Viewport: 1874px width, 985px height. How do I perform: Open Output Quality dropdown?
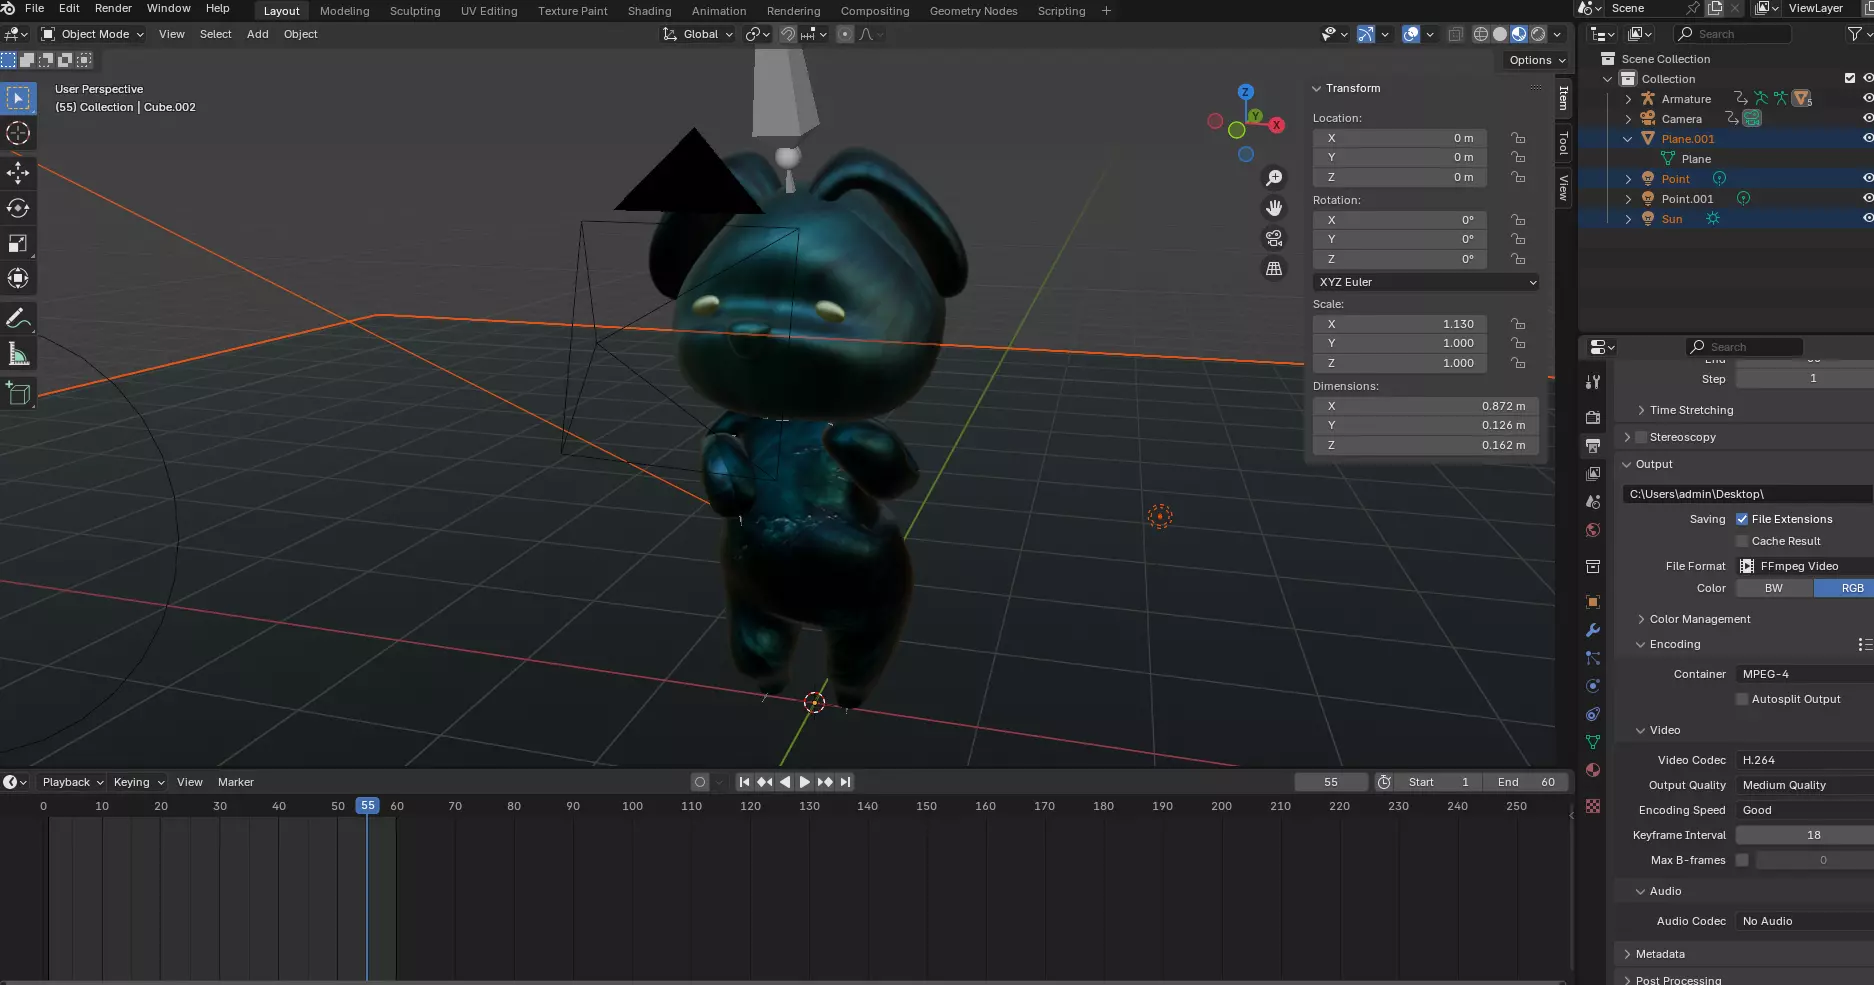tap(1805, 785)
